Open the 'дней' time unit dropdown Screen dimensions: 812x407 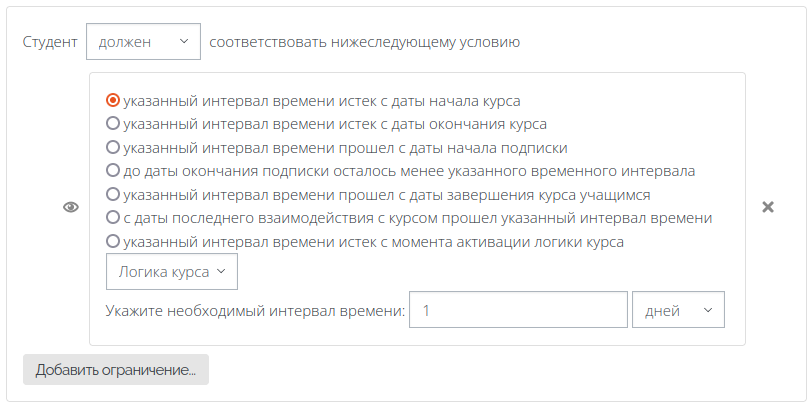point(678,310)
